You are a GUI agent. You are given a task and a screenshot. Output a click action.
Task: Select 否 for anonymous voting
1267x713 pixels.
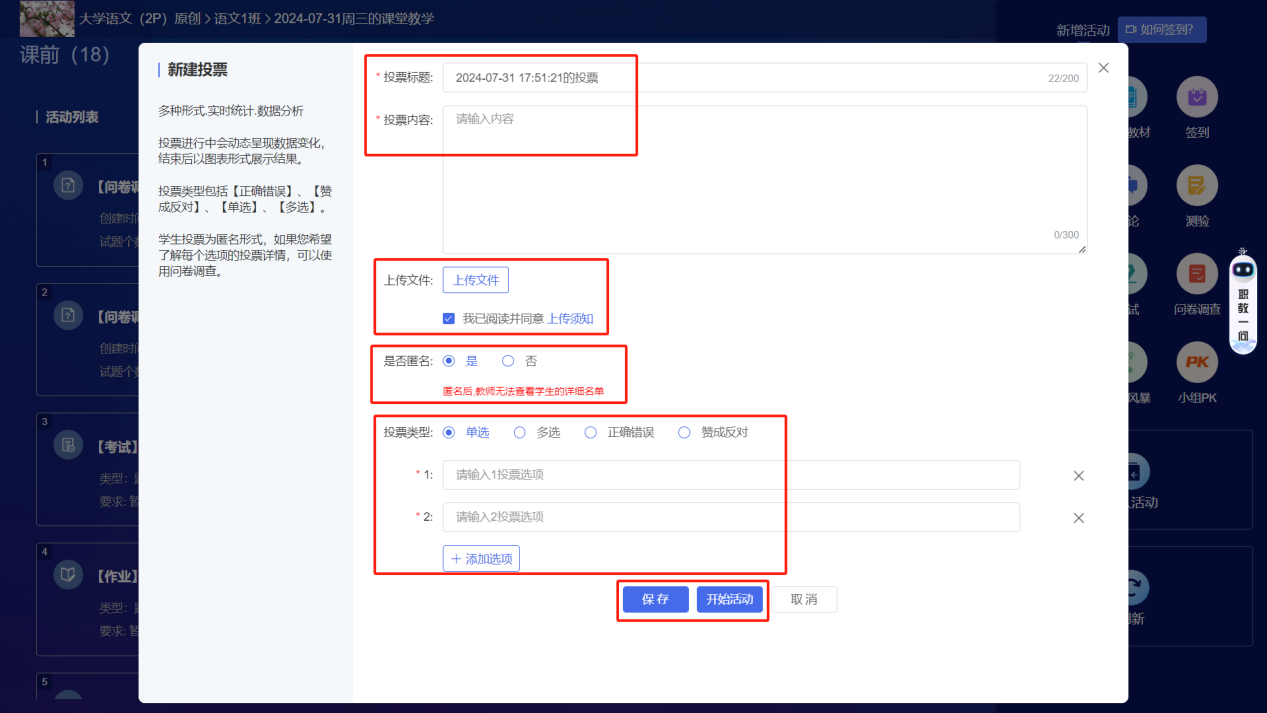tap(508, 361)
